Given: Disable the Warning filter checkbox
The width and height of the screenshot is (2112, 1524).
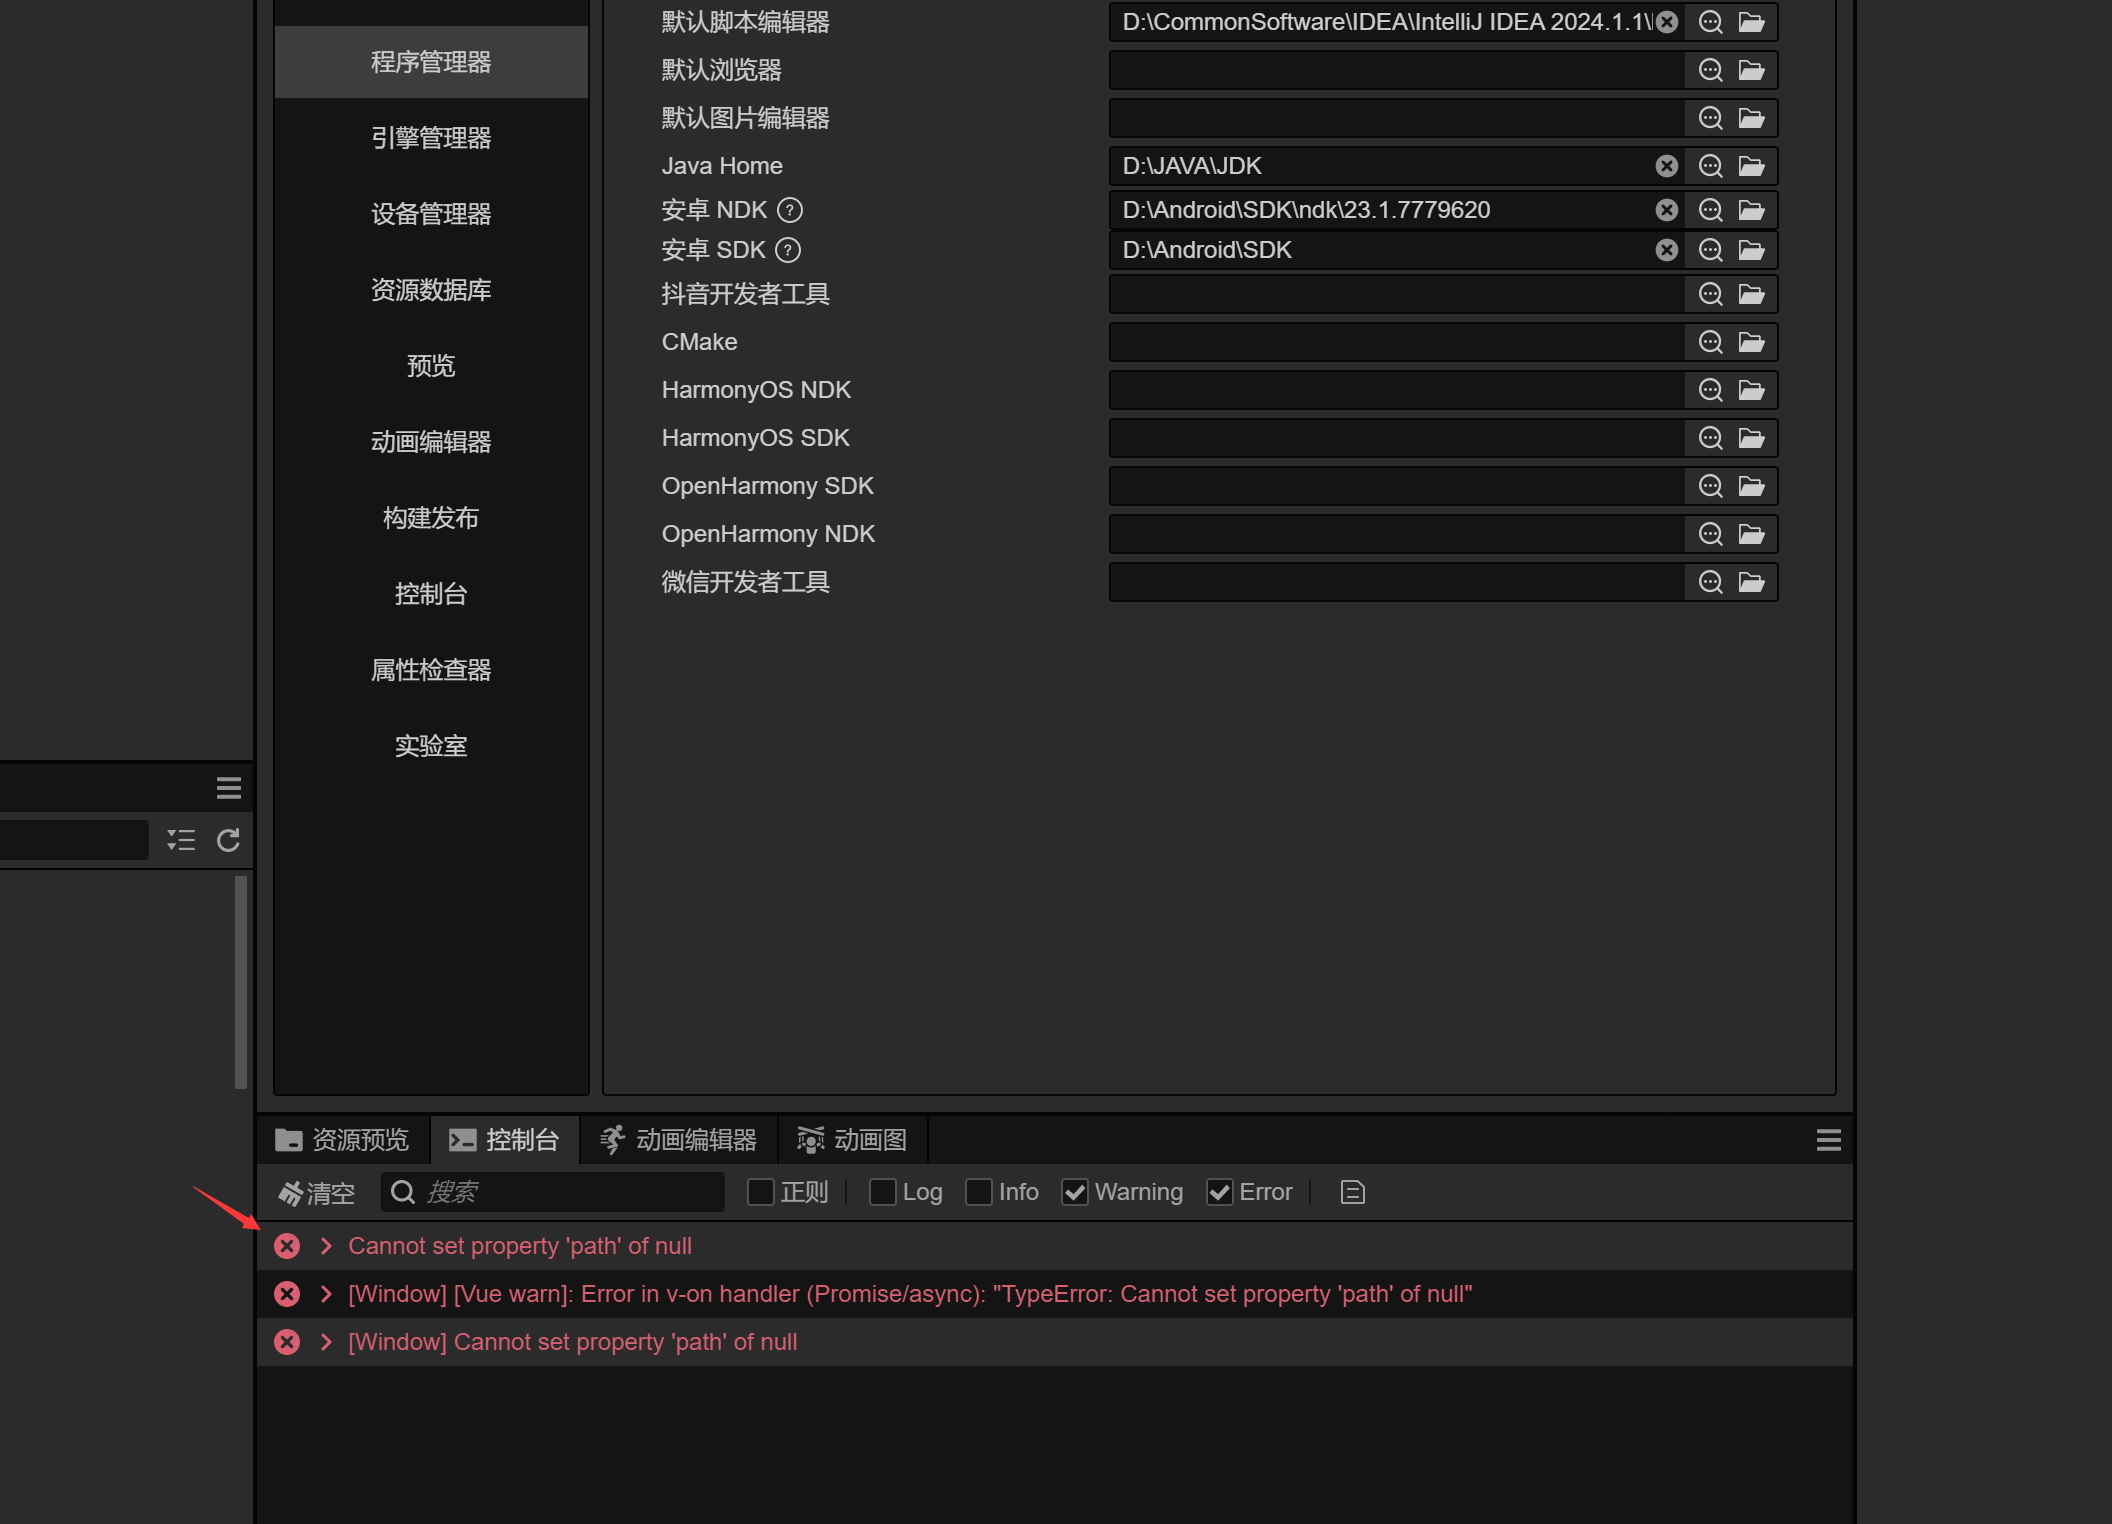Looking at the screenshot, I should 1075,1192.
